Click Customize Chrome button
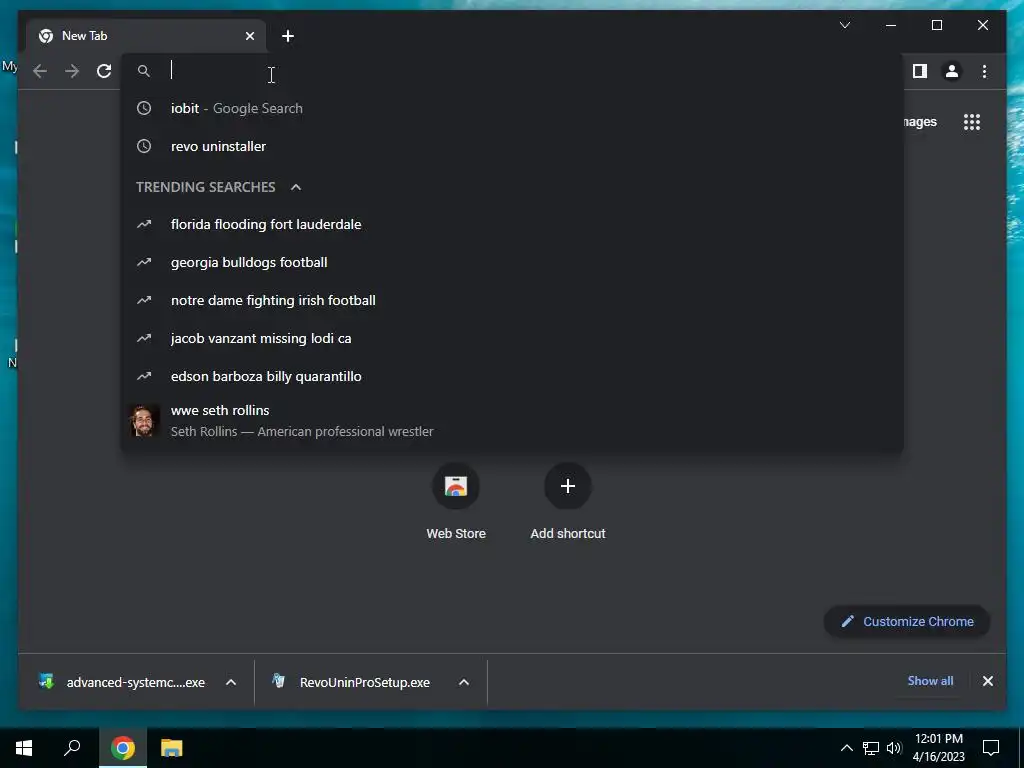Image resolution: width=1024 pixels, height=768 pixels. 907,622
